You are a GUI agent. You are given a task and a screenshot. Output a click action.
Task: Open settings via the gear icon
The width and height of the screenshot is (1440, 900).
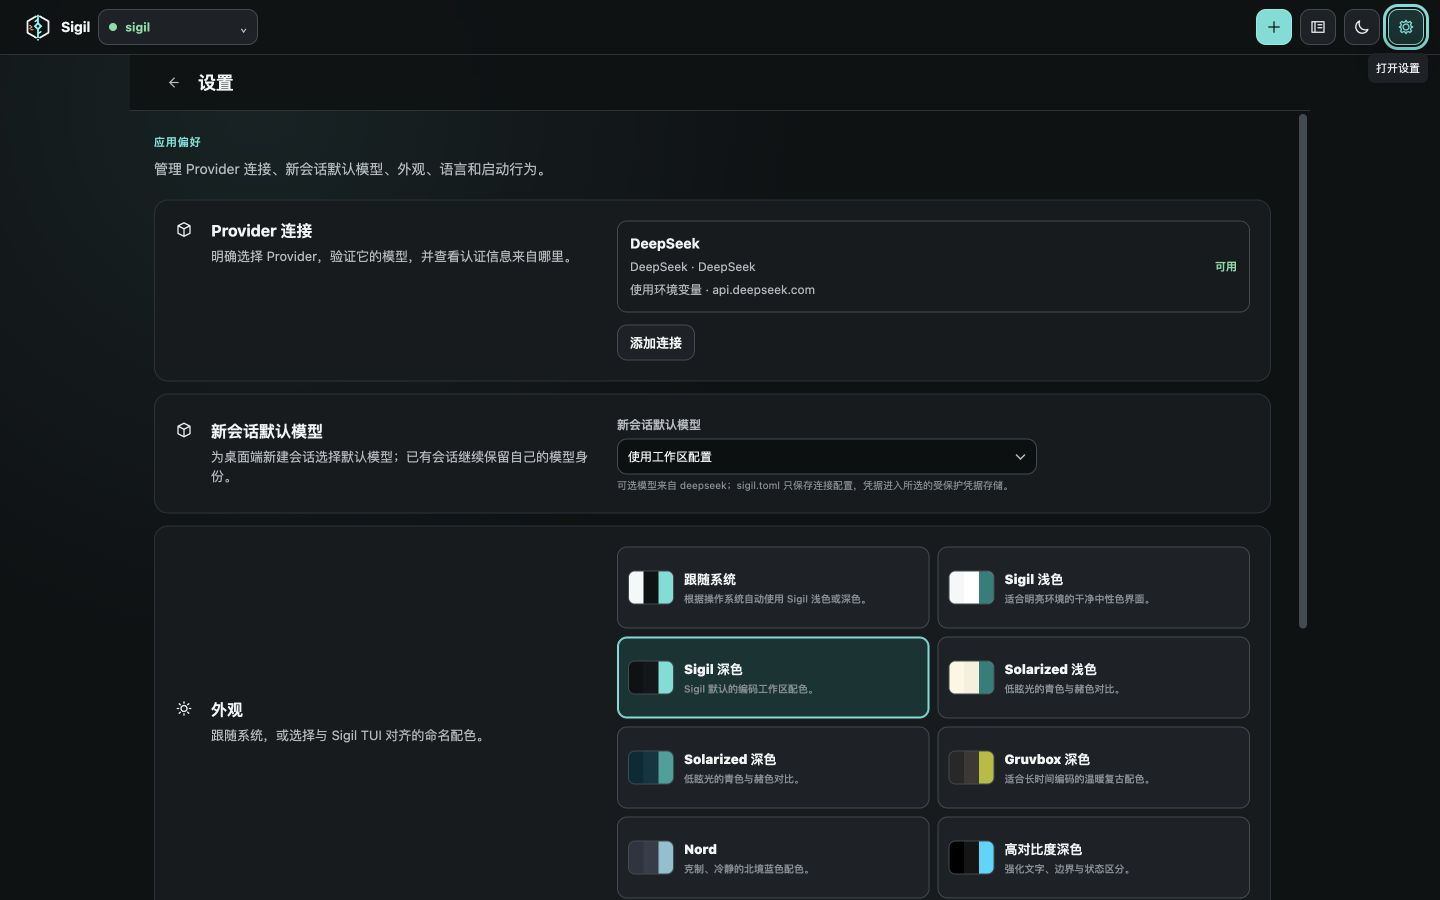[1405, 27]
